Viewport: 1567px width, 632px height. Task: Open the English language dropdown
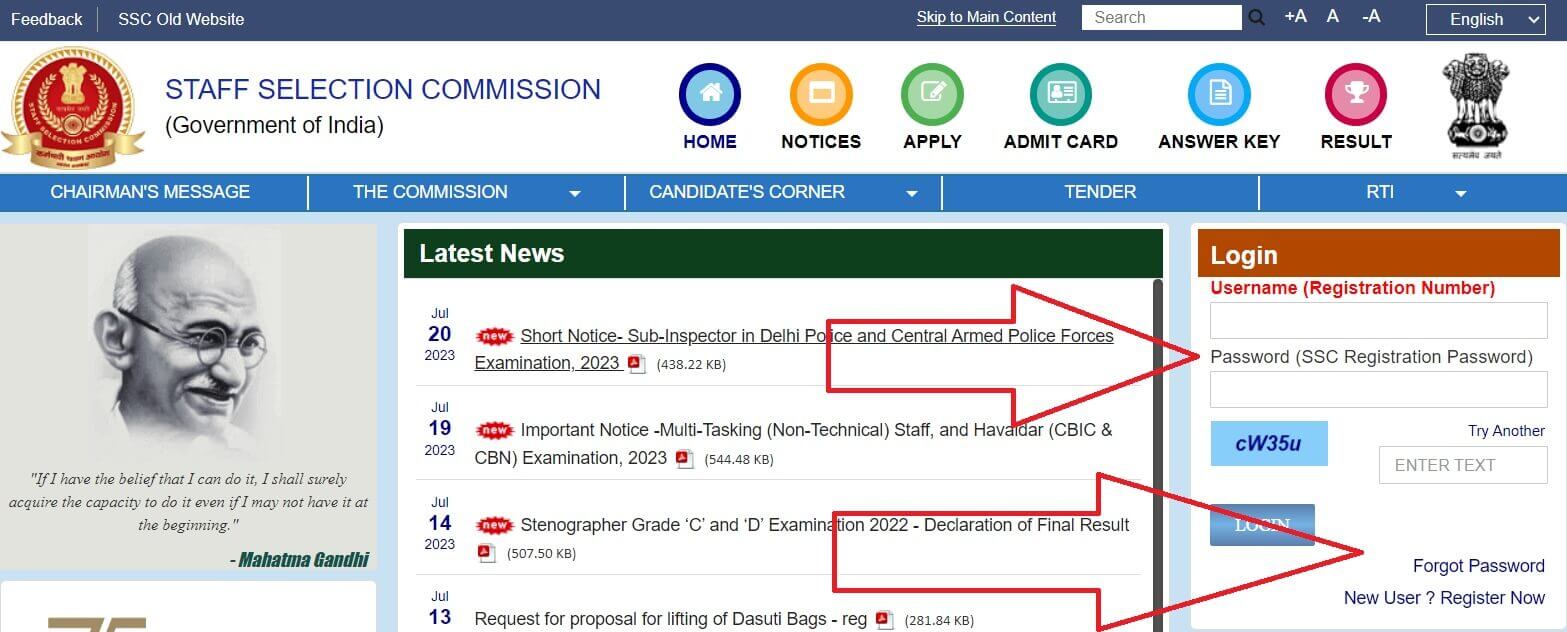(x=1486, y=19)
